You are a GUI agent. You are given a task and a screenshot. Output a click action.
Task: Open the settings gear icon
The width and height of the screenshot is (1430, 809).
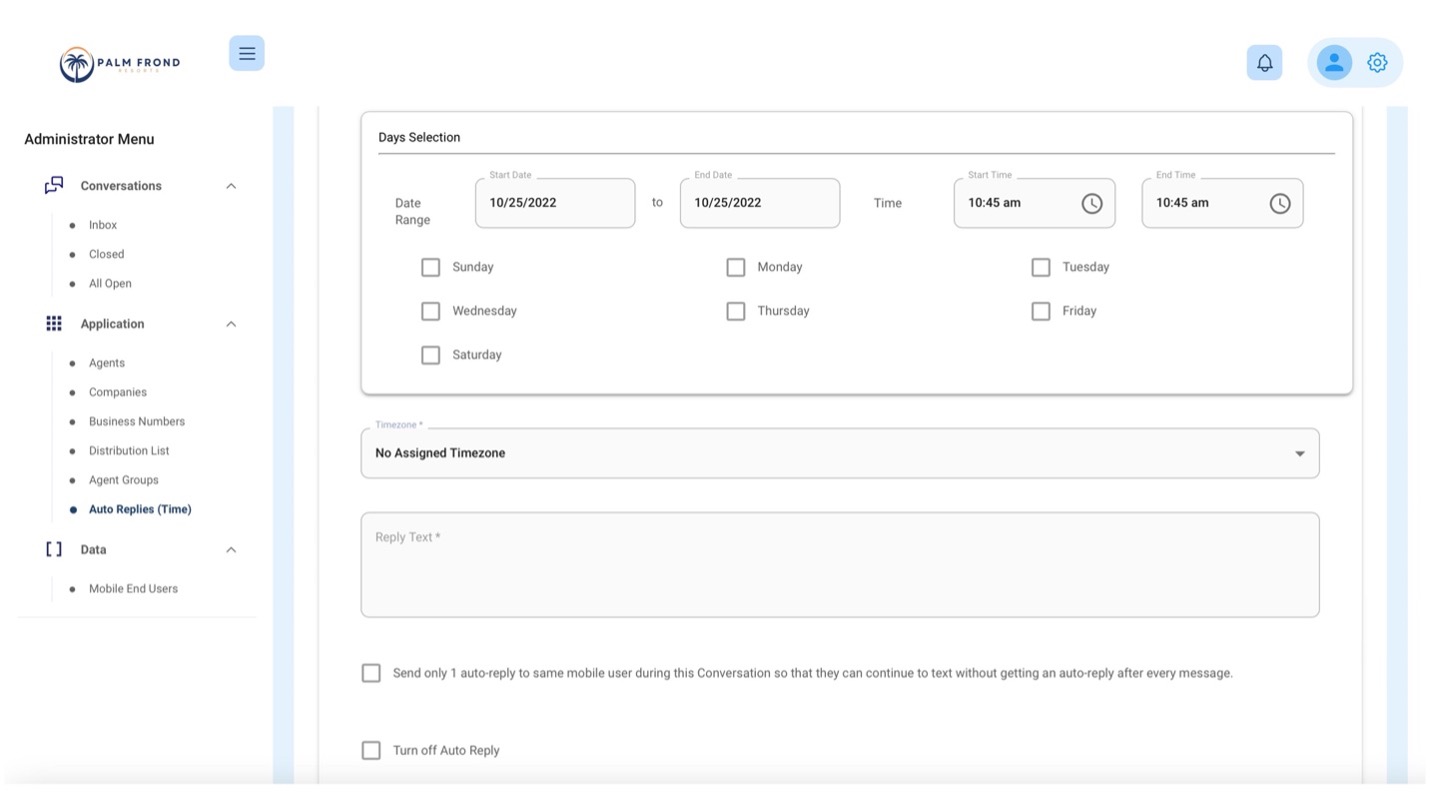[1377, 63]
